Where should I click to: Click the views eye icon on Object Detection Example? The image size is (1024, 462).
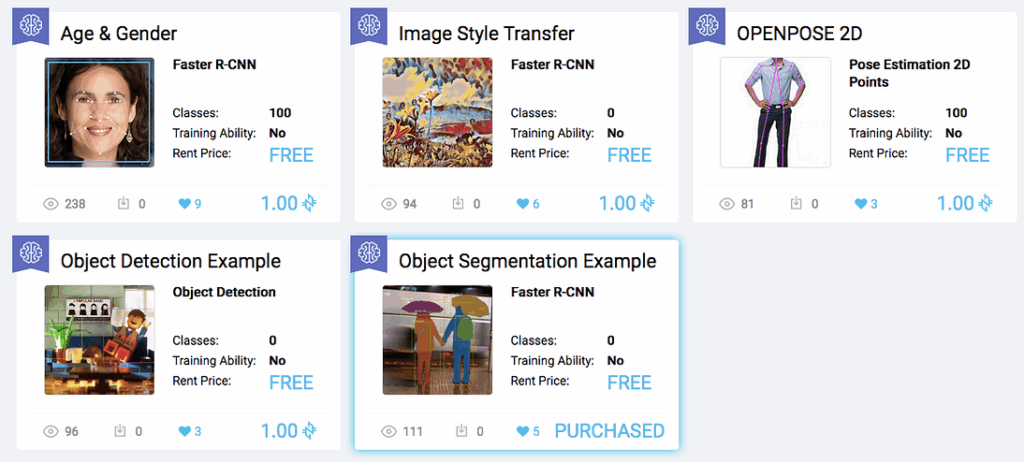51,431
